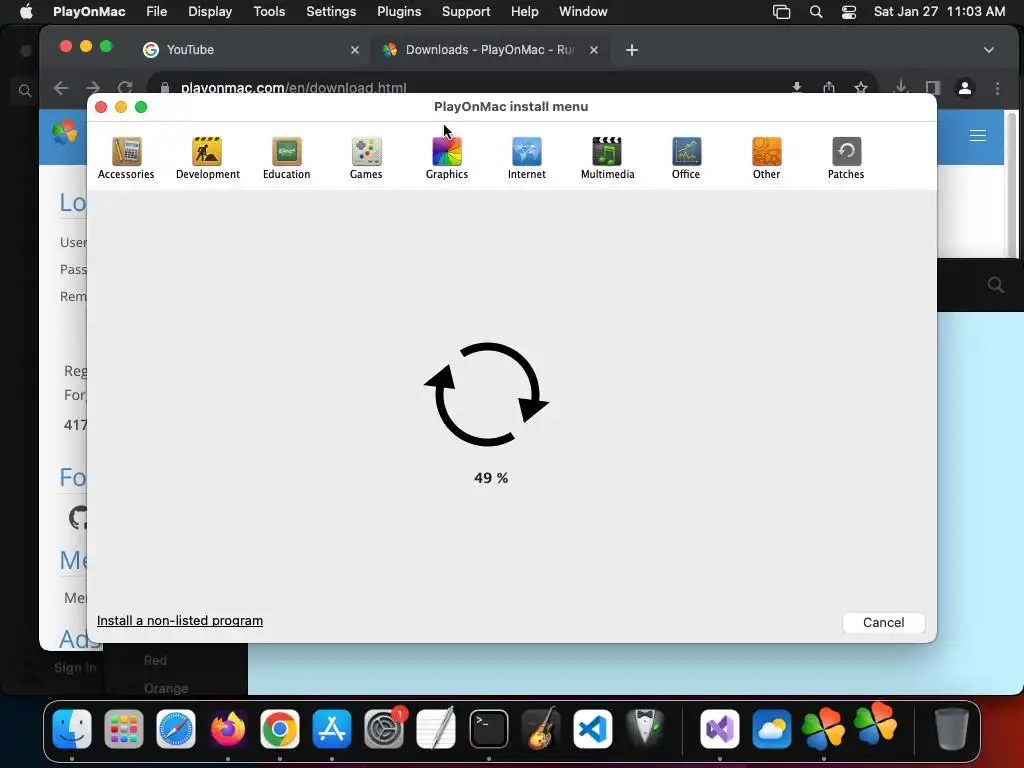1024x768 pixels.
Task: Open the Tools menu
Action: [269, 11]
